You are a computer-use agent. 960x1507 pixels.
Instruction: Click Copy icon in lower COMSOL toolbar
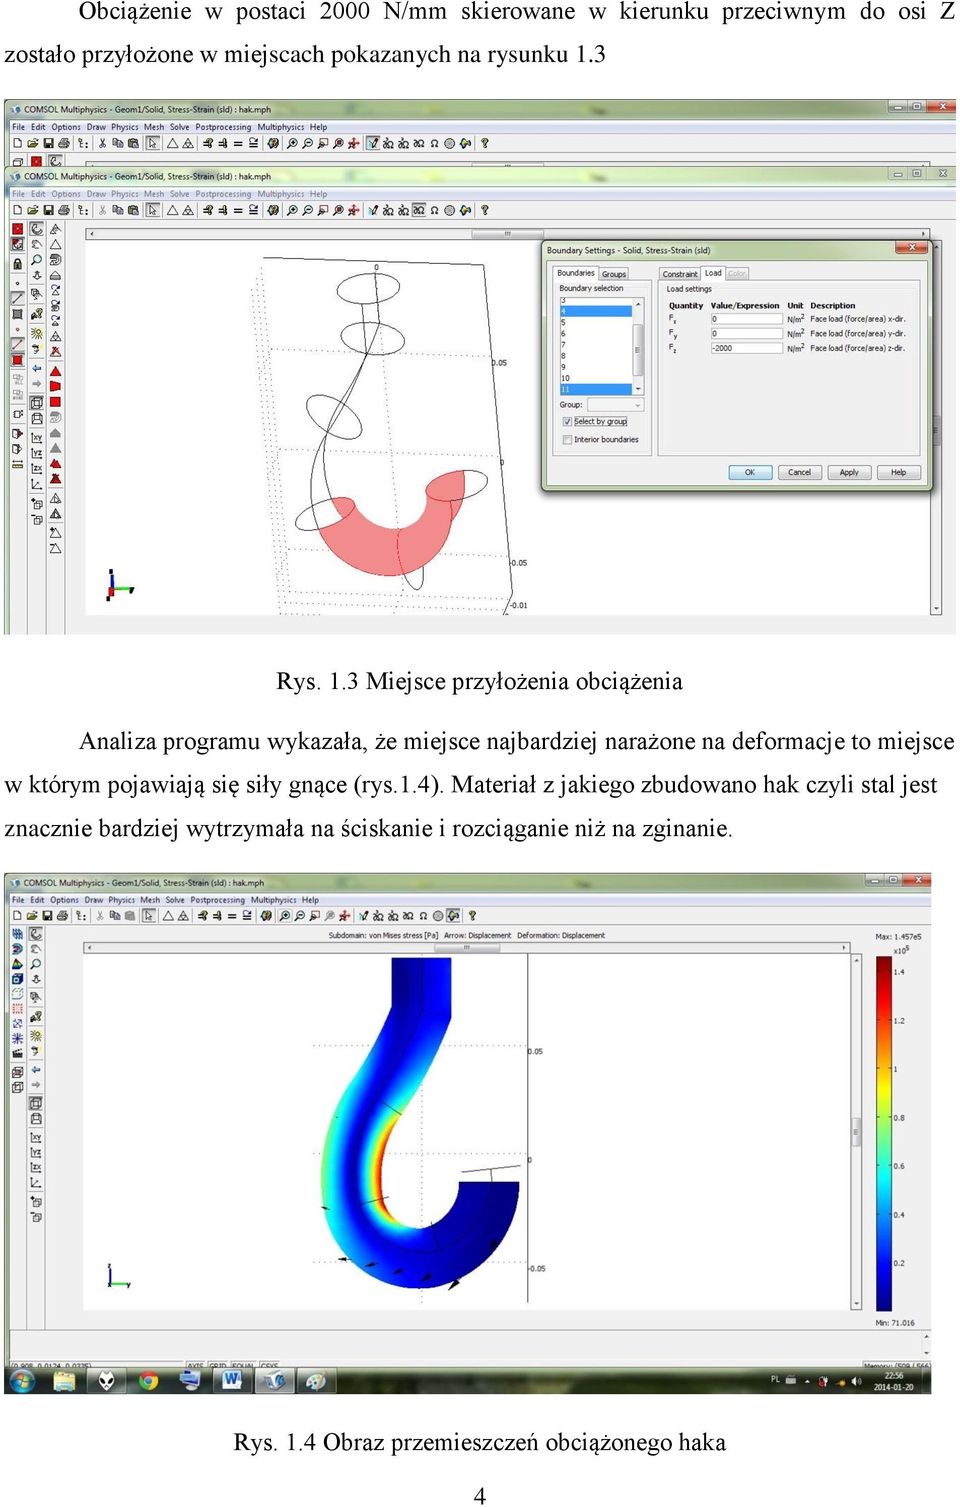(115, 915)
